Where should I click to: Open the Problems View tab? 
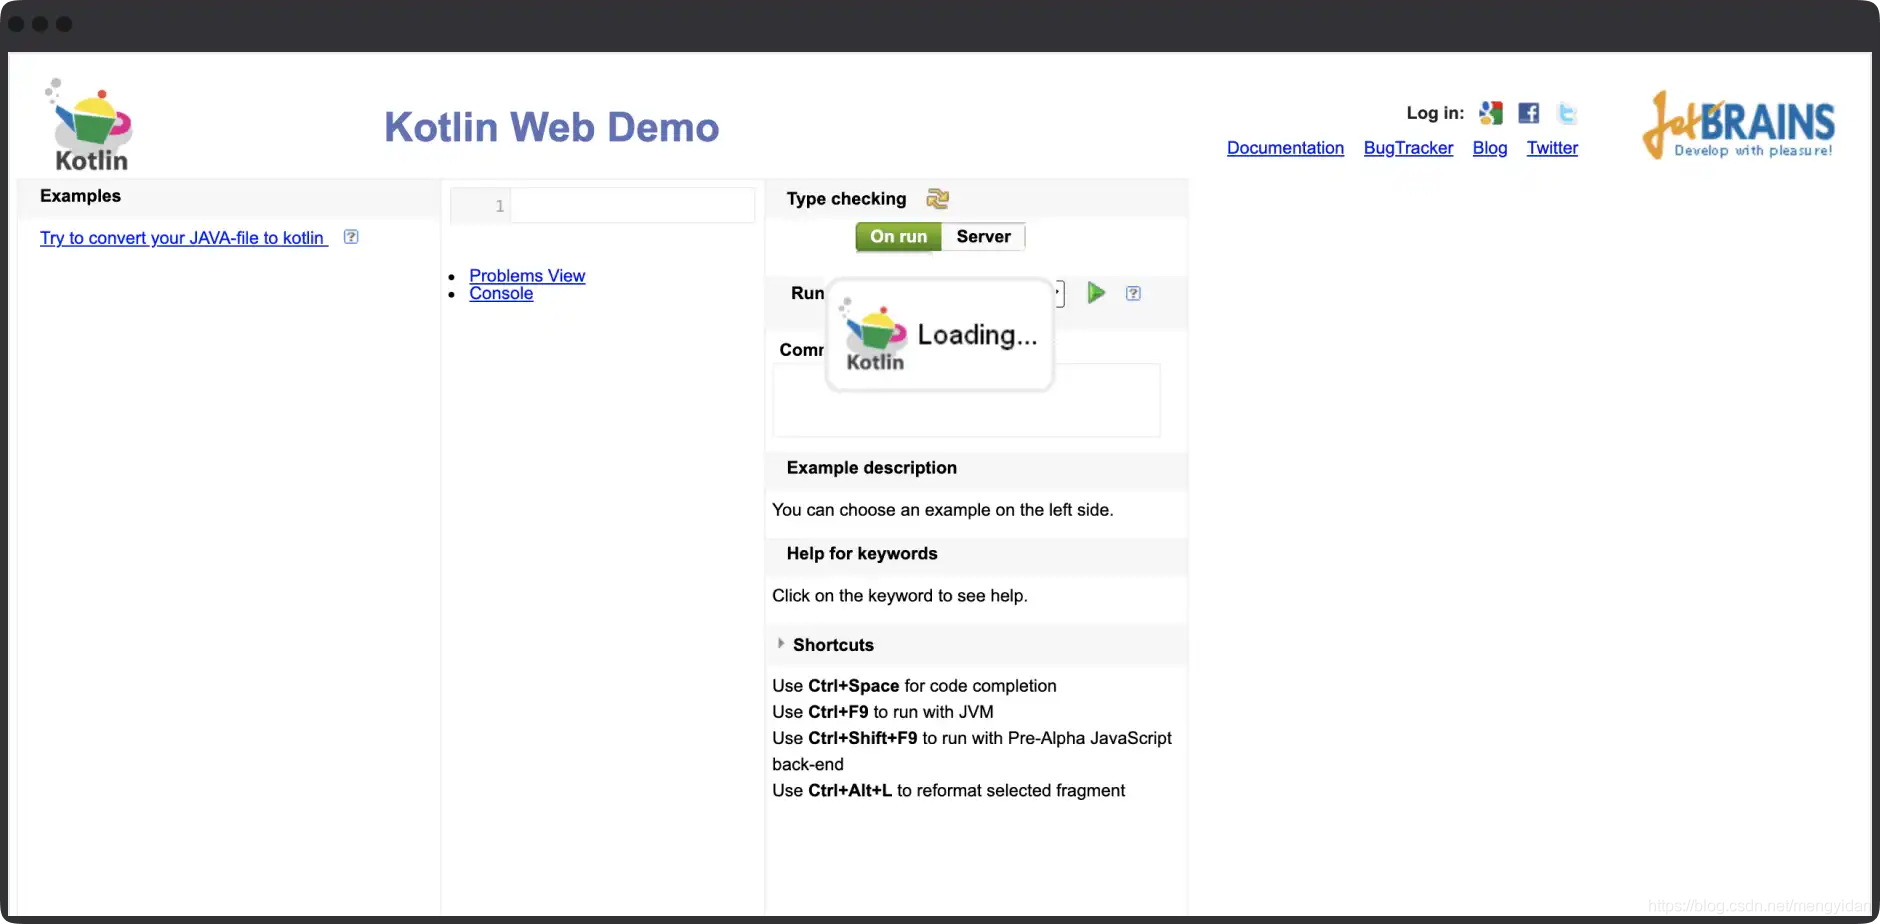[x=527, y=276]
